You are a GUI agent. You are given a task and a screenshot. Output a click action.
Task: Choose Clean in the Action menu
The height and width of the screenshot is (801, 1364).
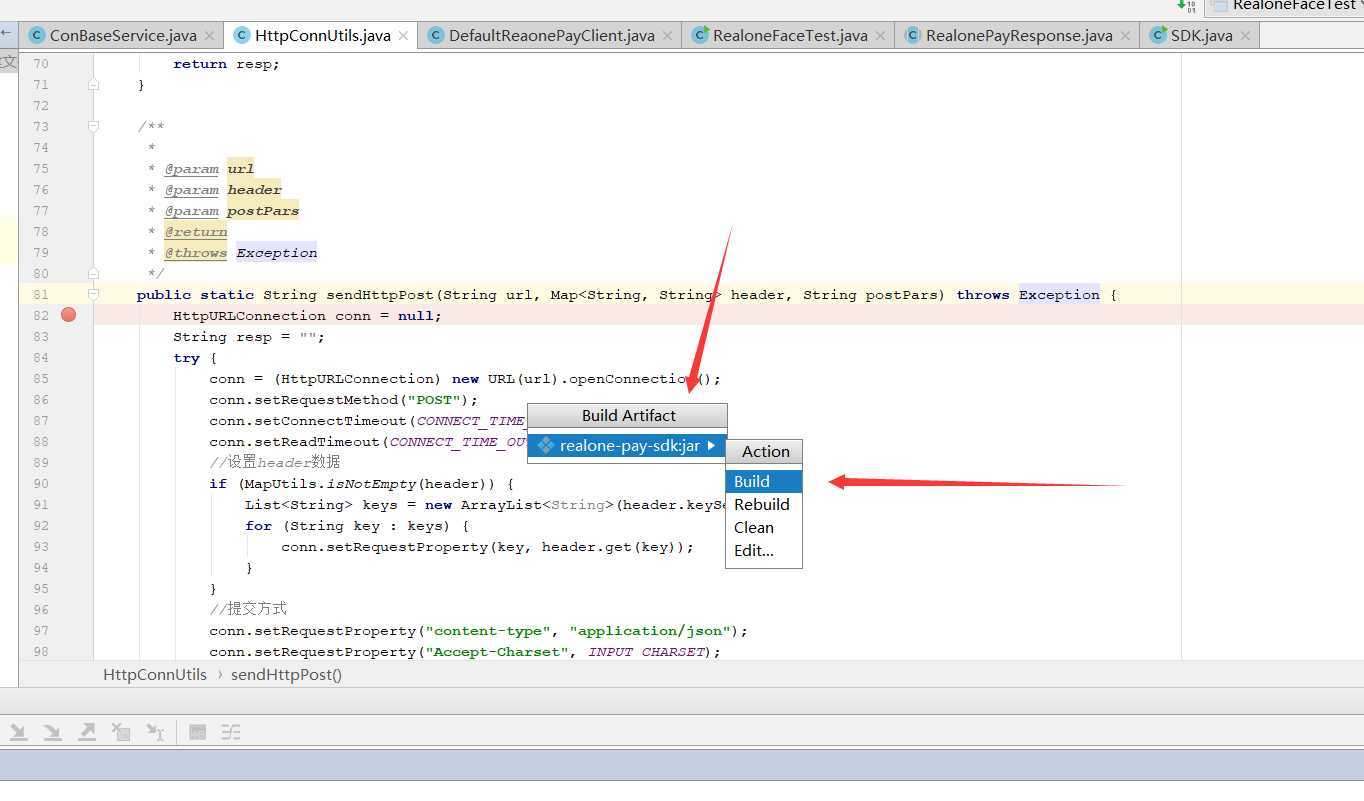(764, 527)
